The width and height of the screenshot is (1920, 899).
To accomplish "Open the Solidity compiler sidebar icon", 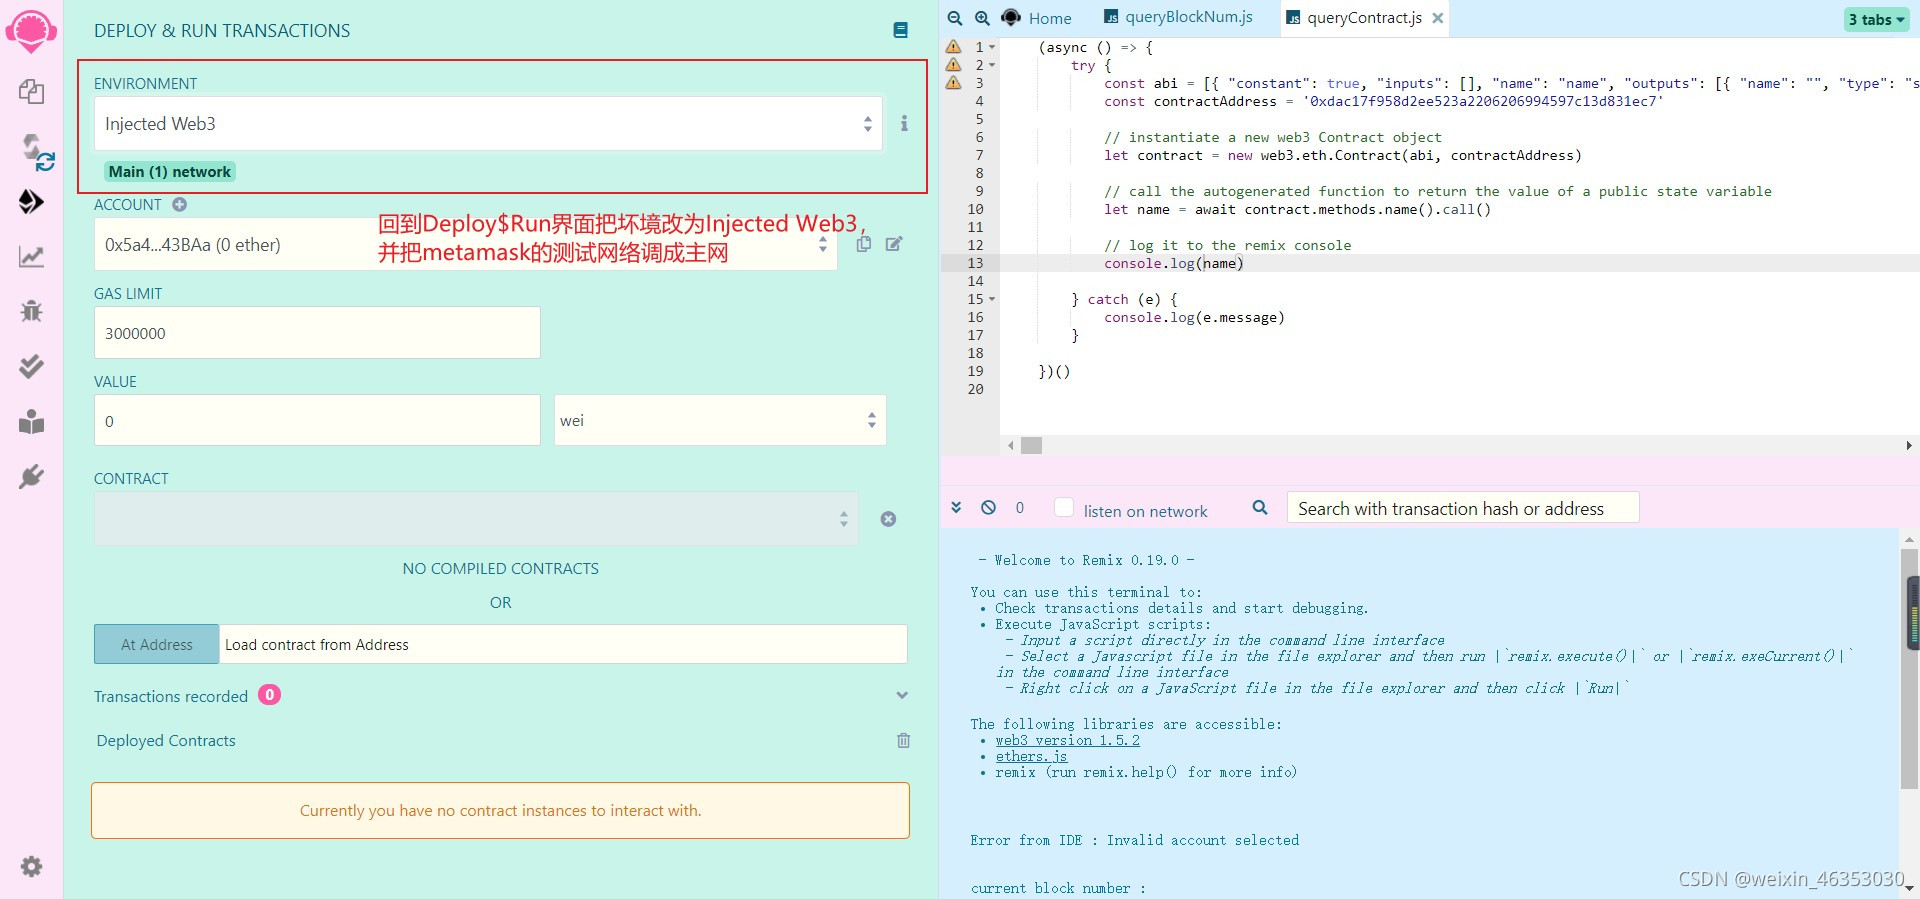I will [37, 152].
